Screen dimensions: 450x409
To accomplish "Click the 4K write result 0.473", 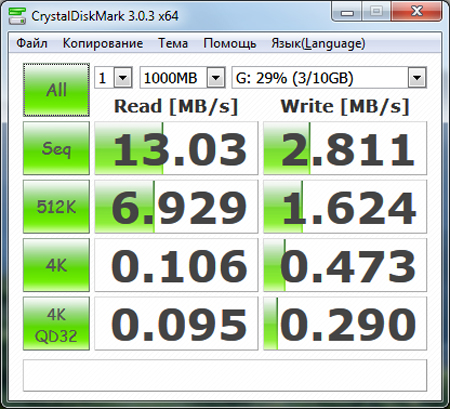I will tap(345, 265).
